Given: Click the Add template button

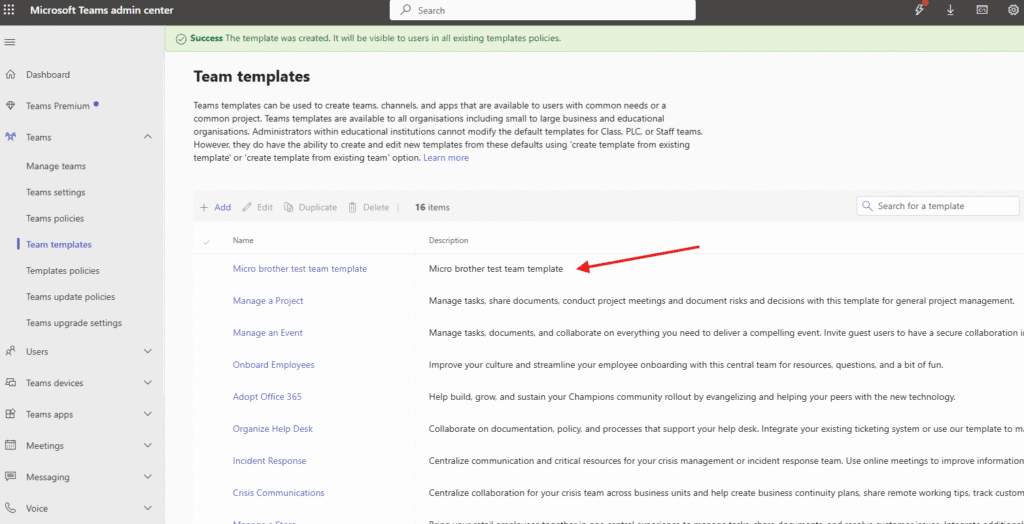Looking at the screenshot, I should coord(215,207).
